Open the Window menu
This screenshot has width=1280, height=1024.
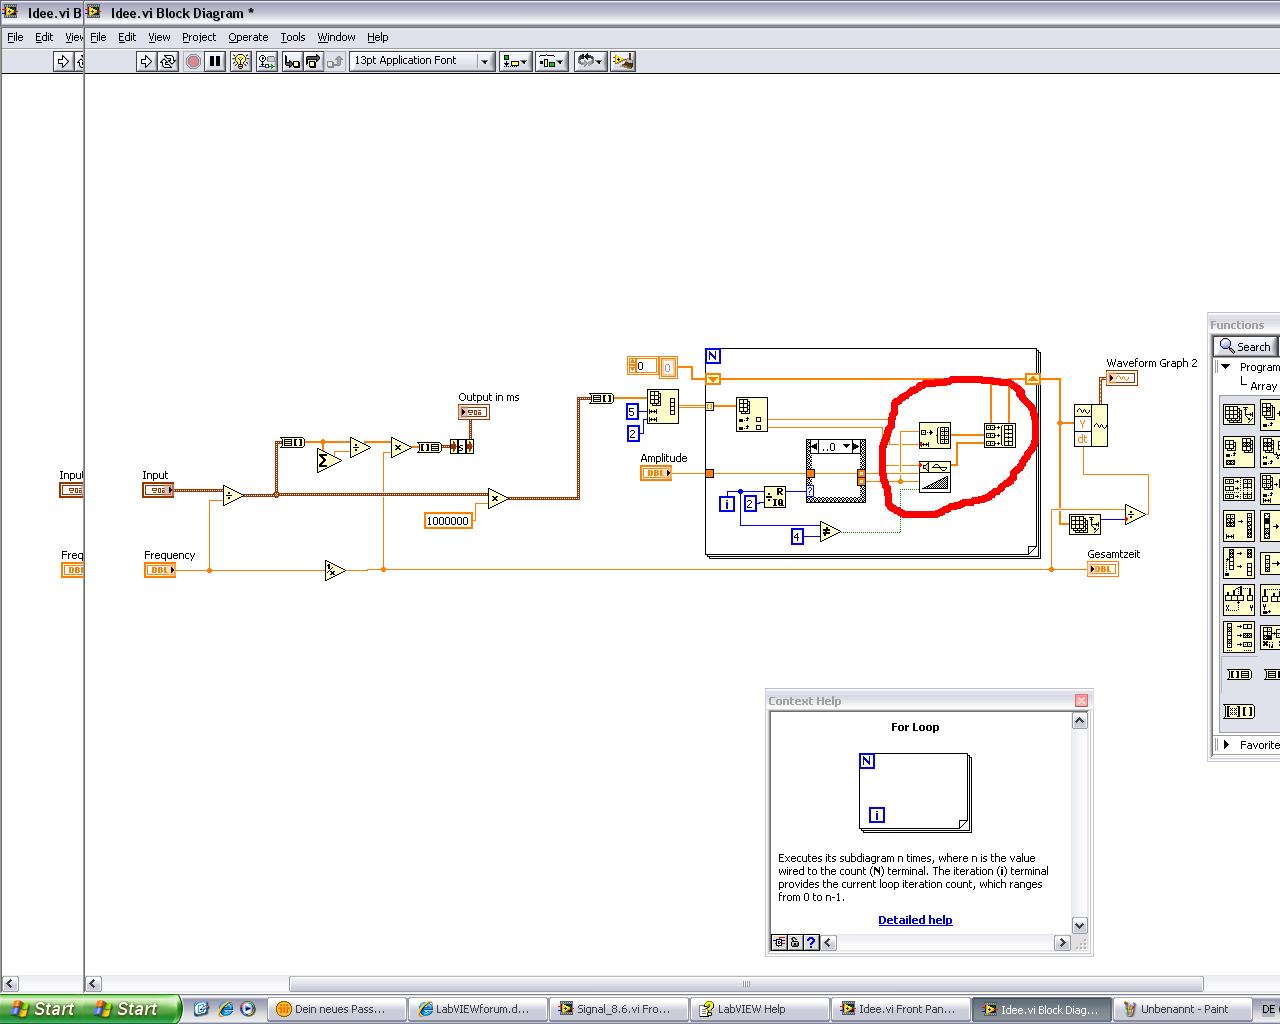[336, 37]
